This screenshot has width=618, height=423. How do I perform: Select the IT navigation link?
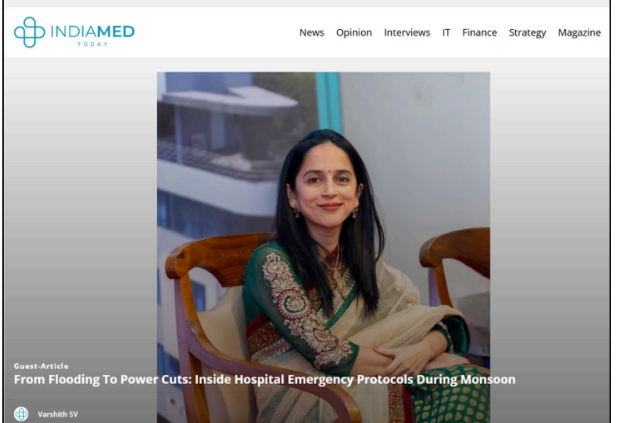click(x=446, y=33)
